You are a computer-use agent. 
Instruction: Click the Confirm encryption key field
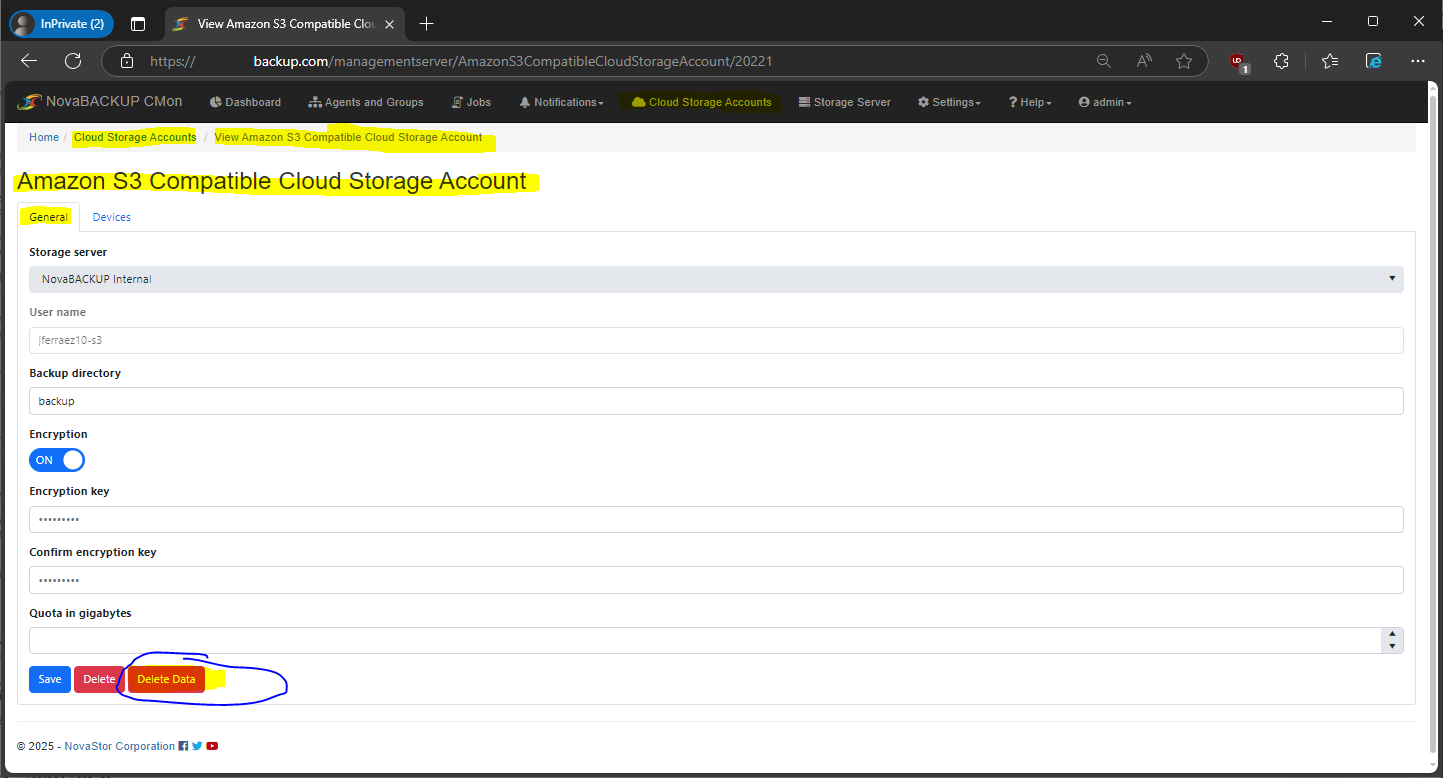[x=716, y=580]
